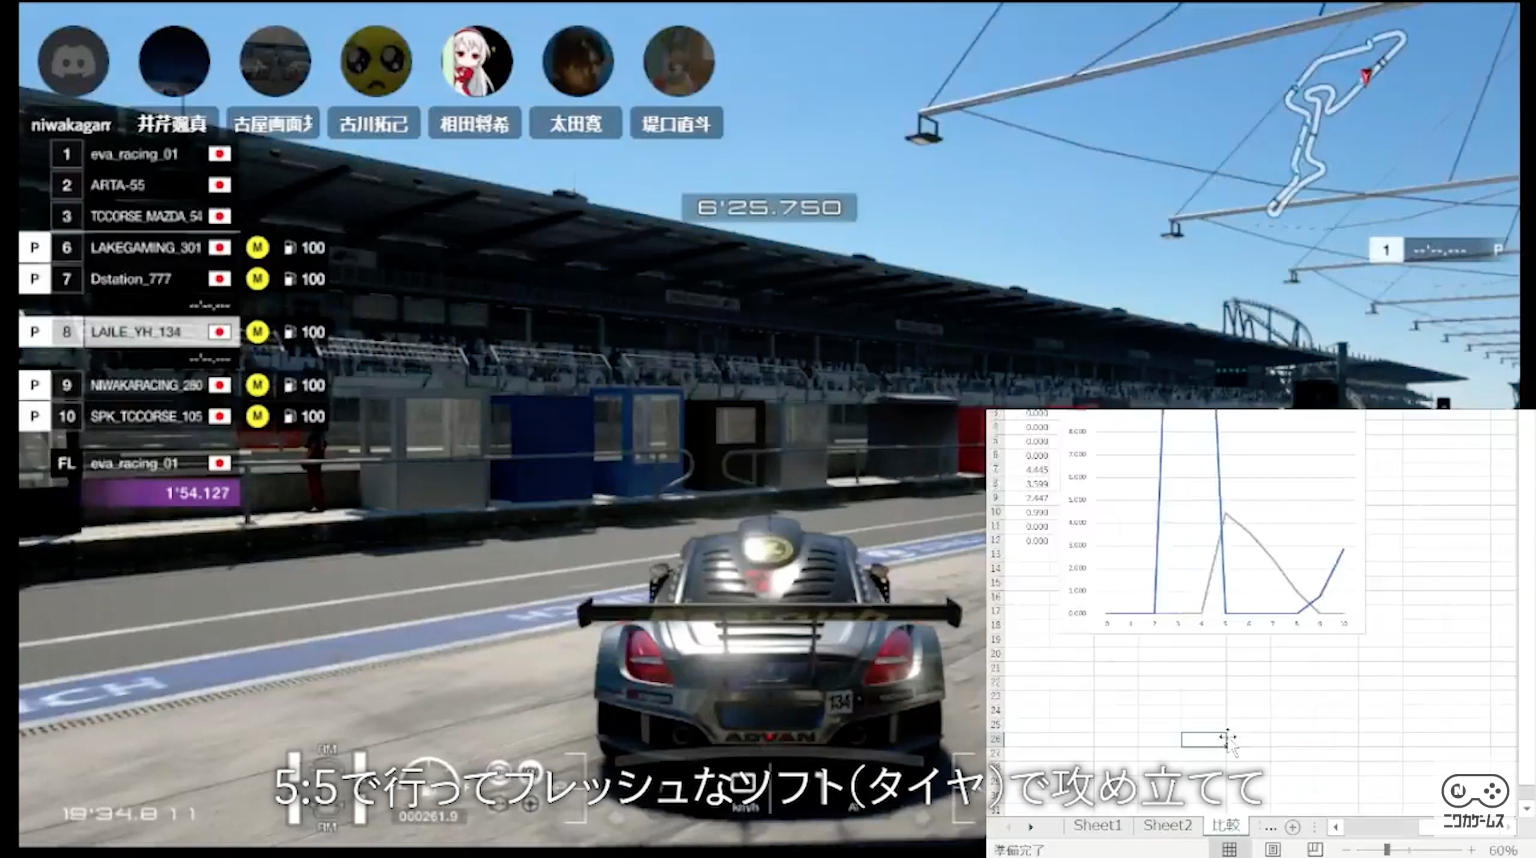Select the 古川拓己 name label
This screenshot has width=1536, height=858.
[374, 124]
